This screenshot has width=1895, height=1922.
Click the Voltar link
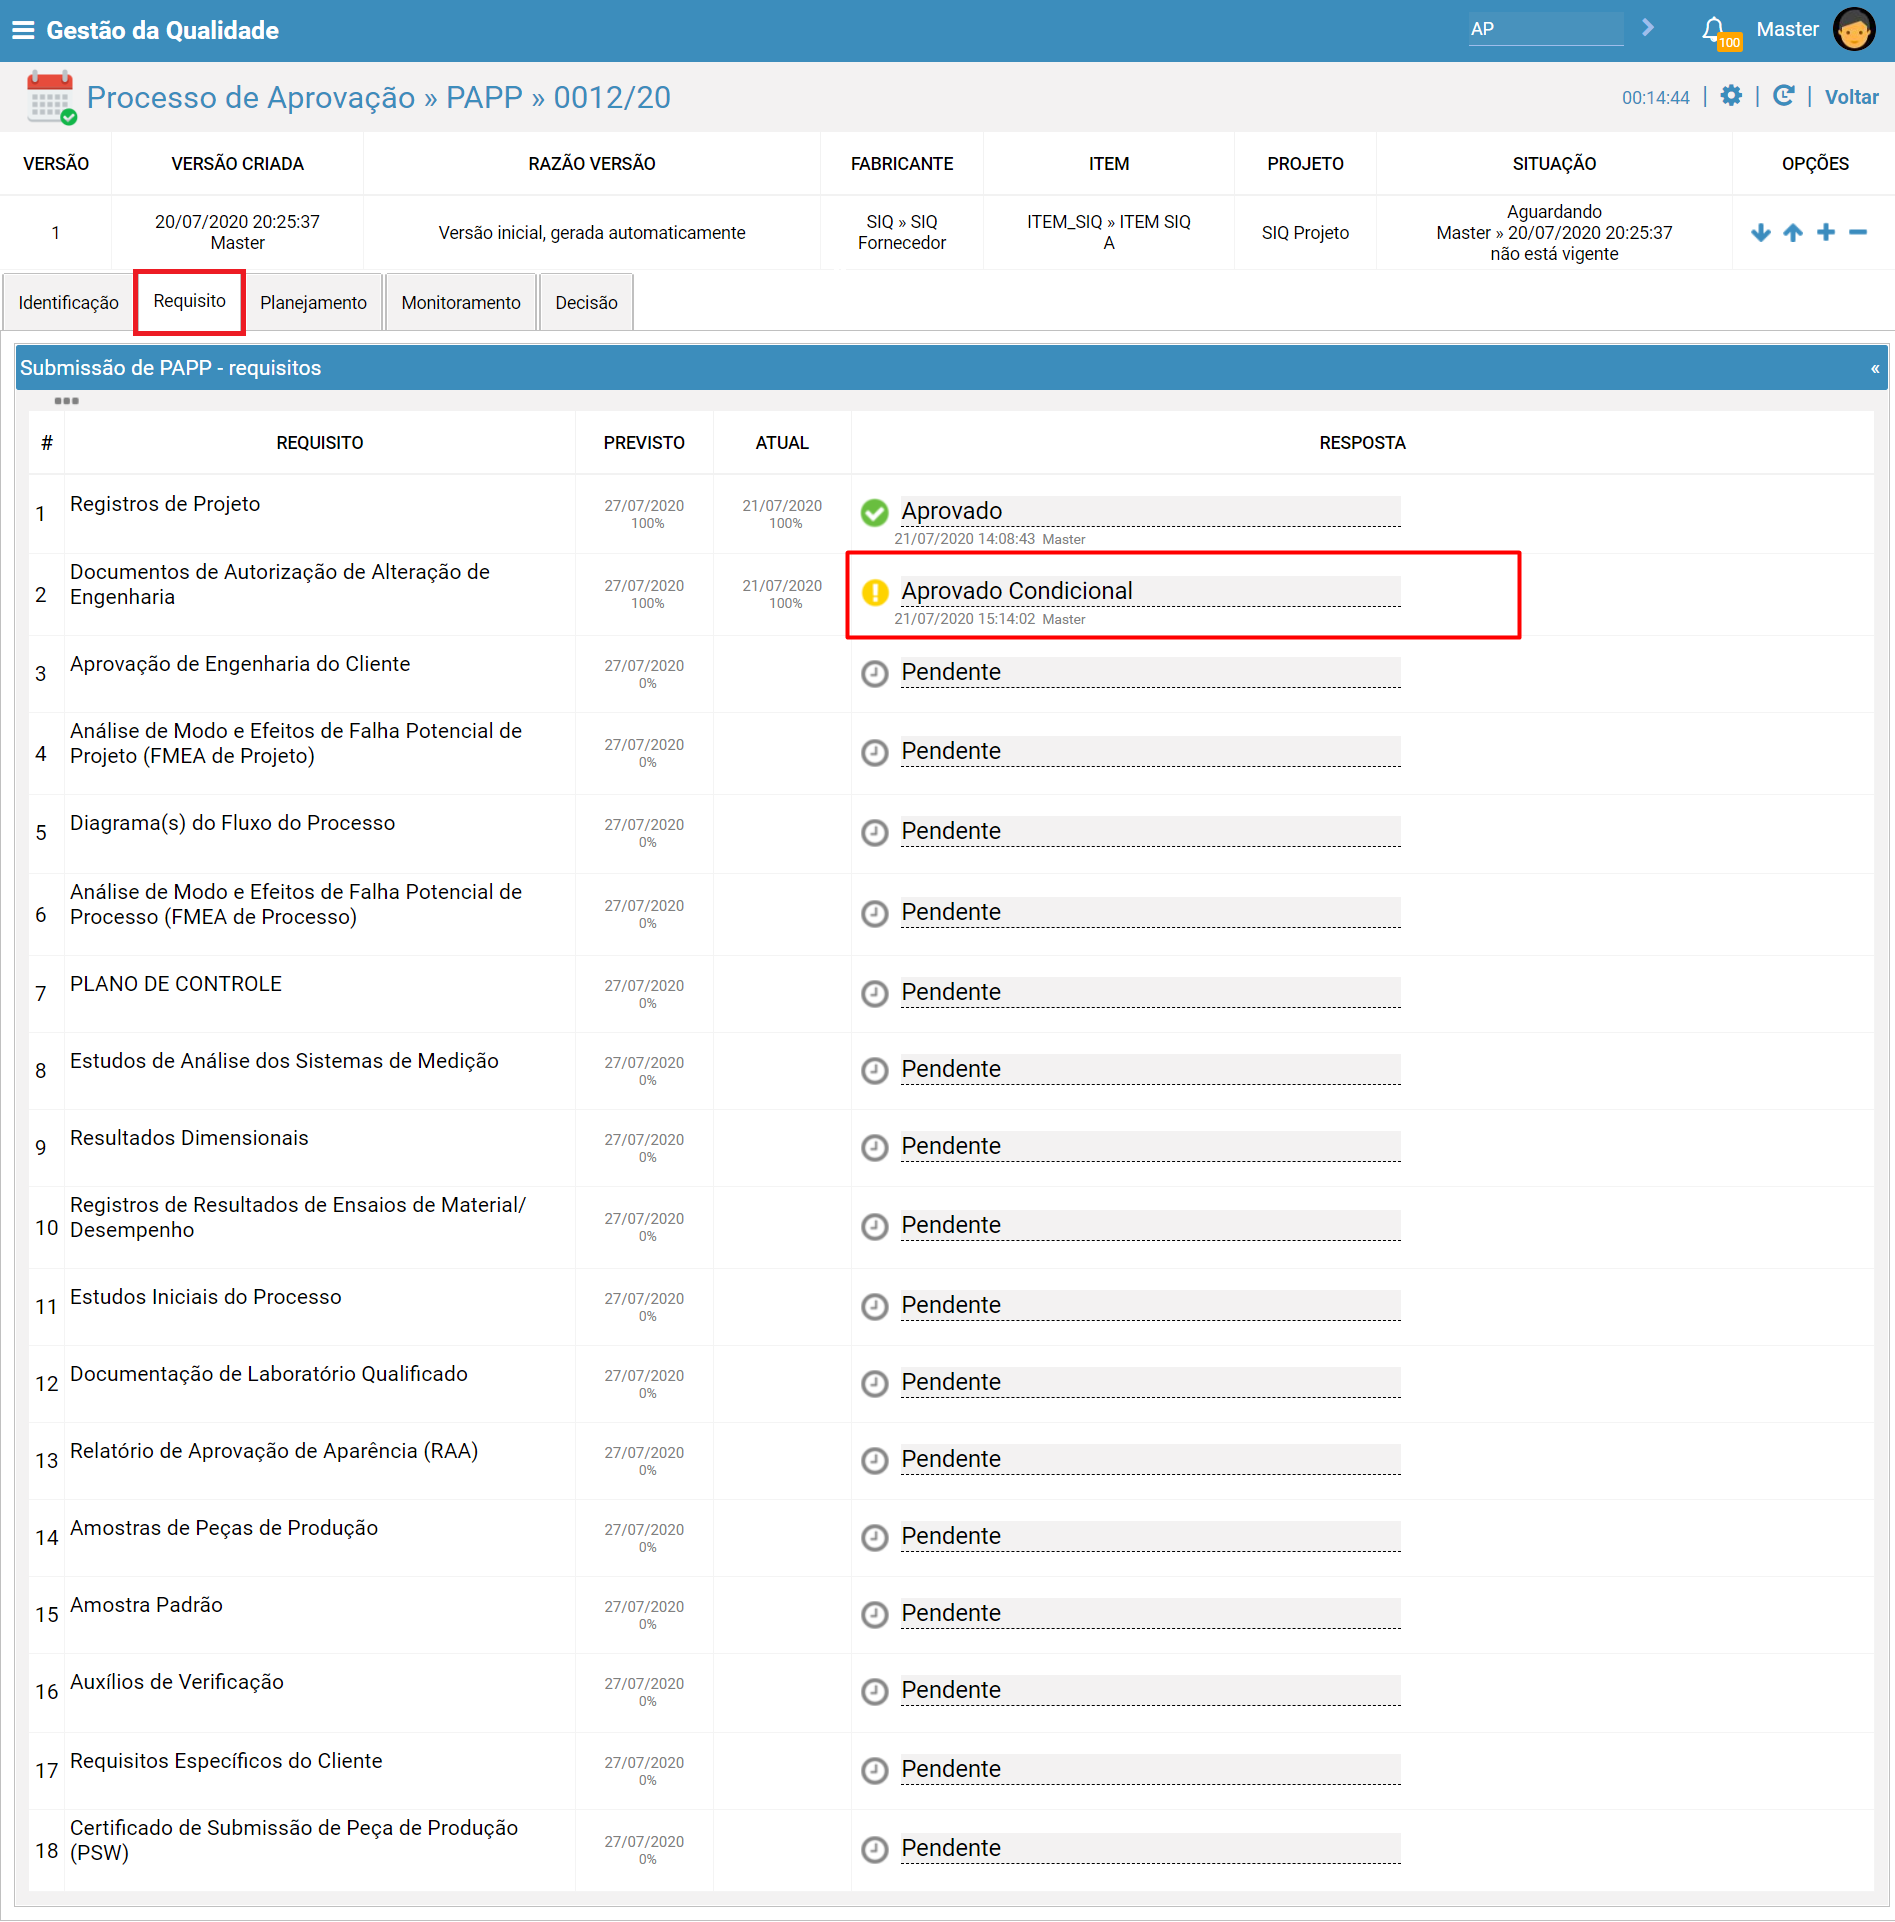coord(1851,97)
